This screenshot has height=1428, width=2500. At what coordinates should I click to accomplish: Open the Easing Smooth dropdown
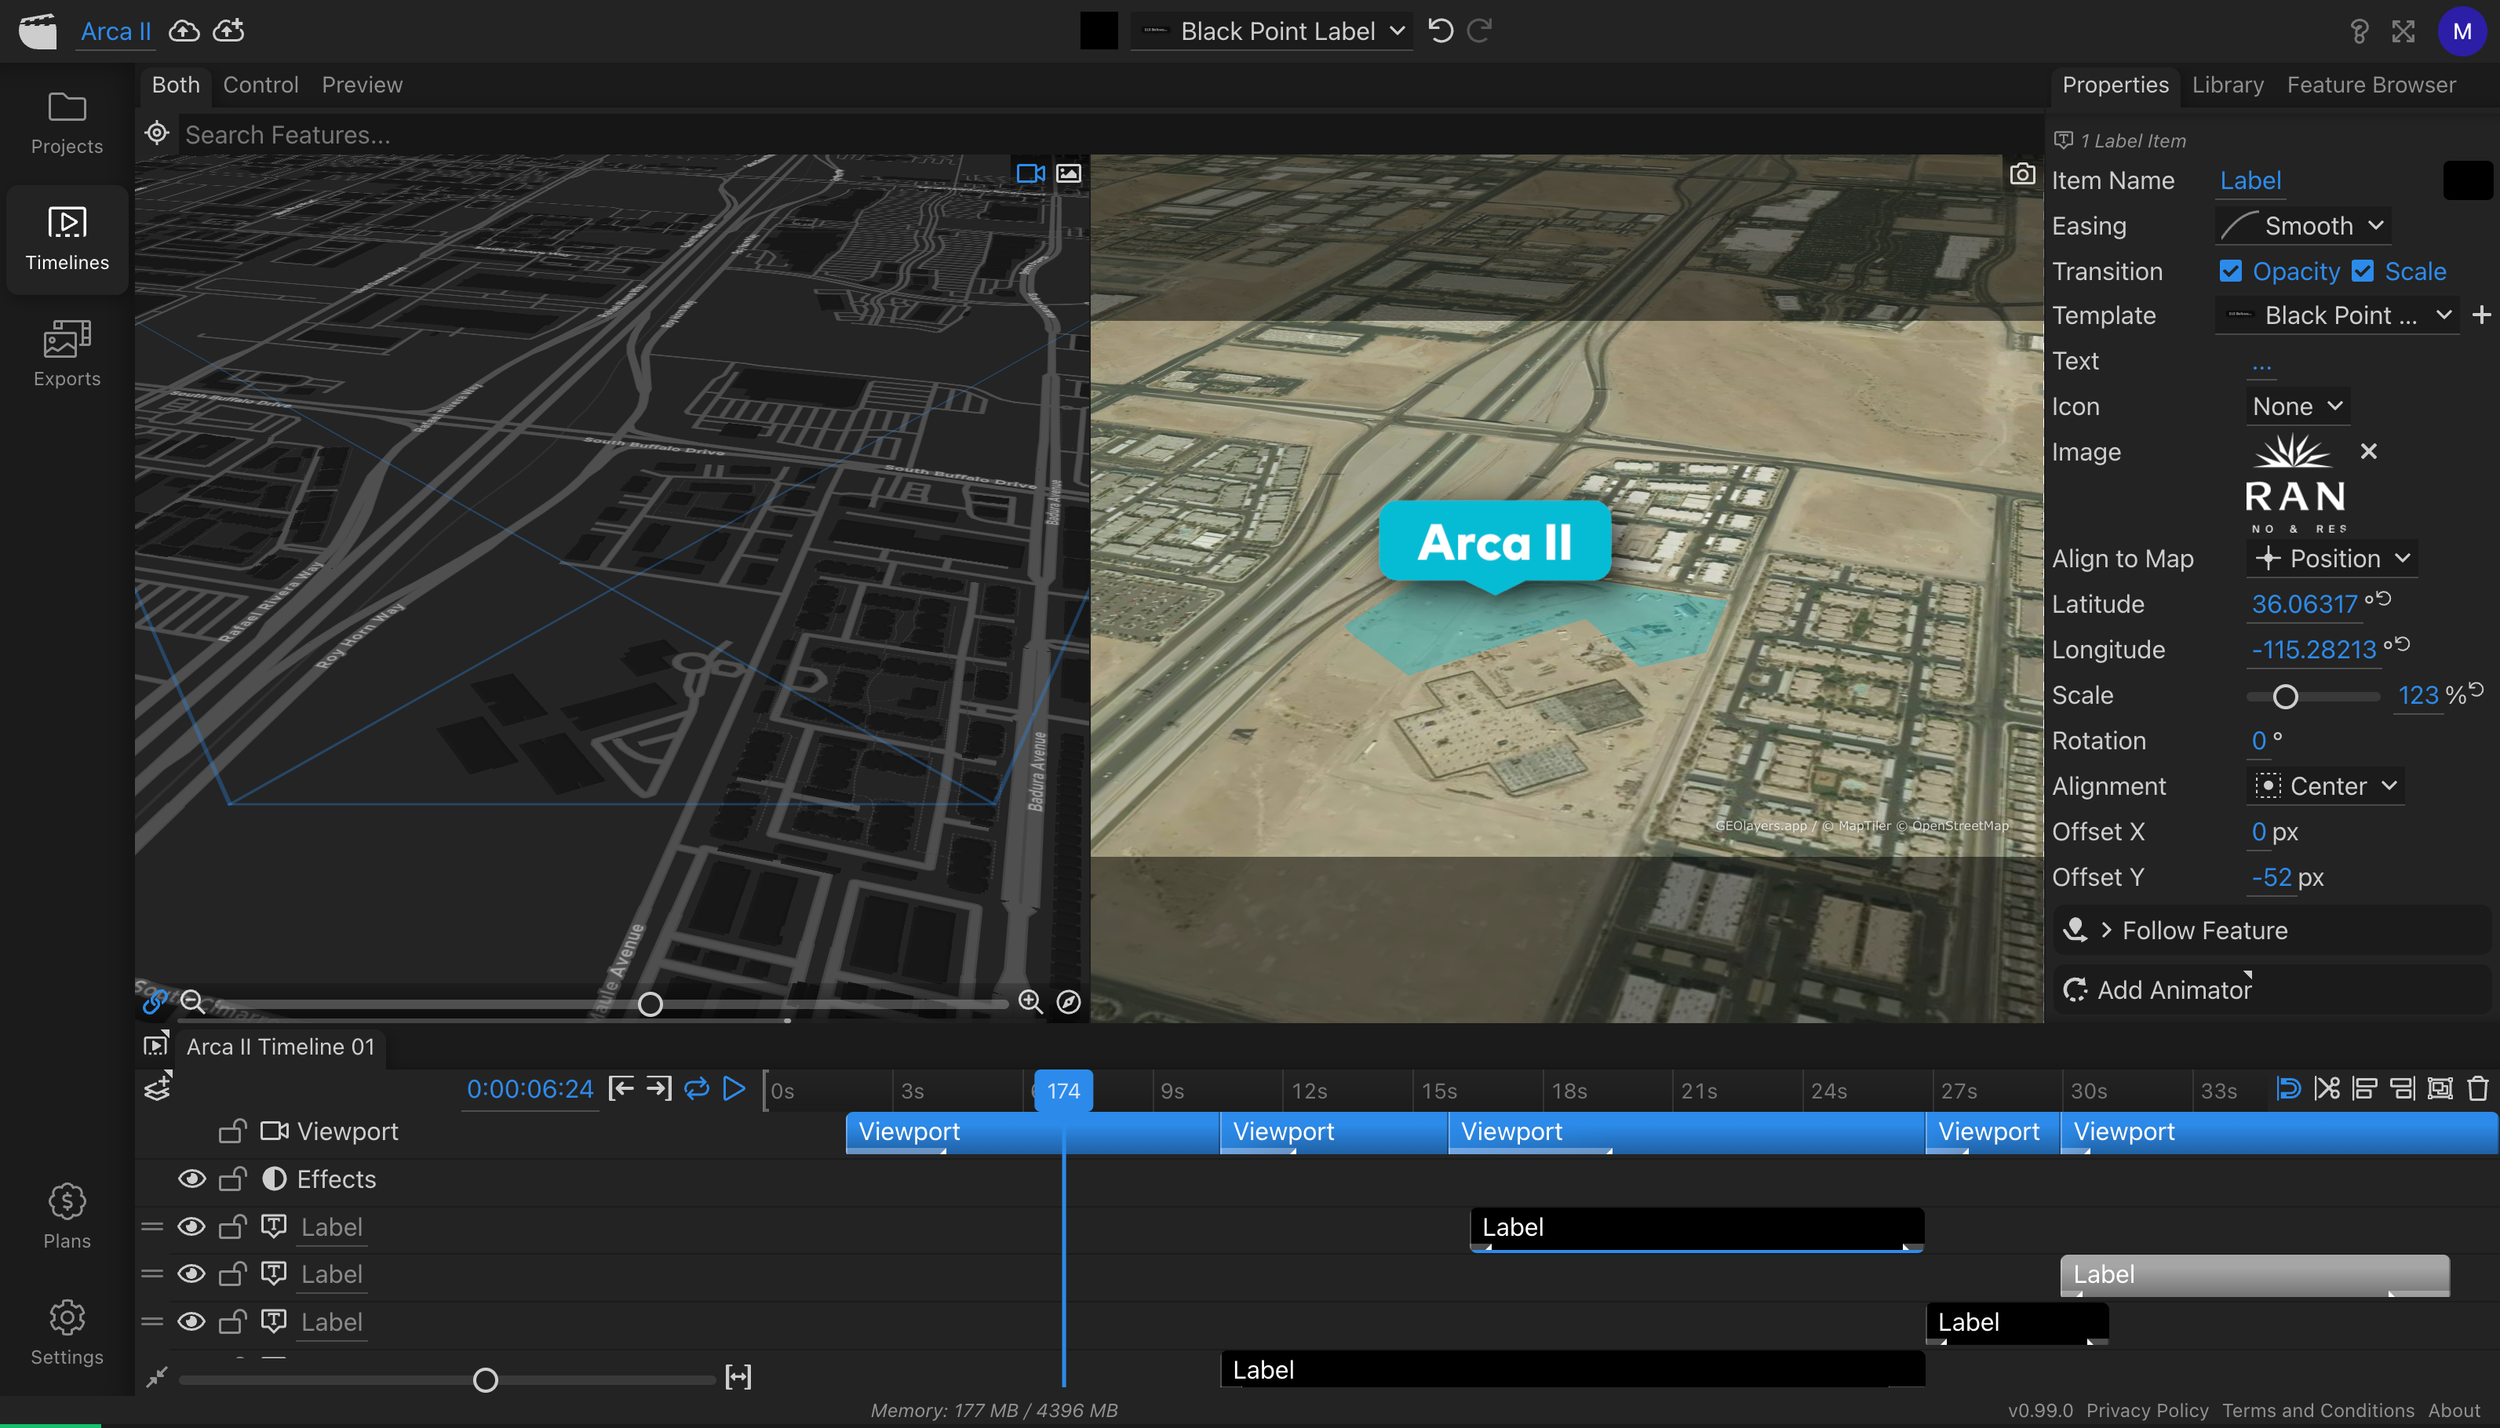2302,226
